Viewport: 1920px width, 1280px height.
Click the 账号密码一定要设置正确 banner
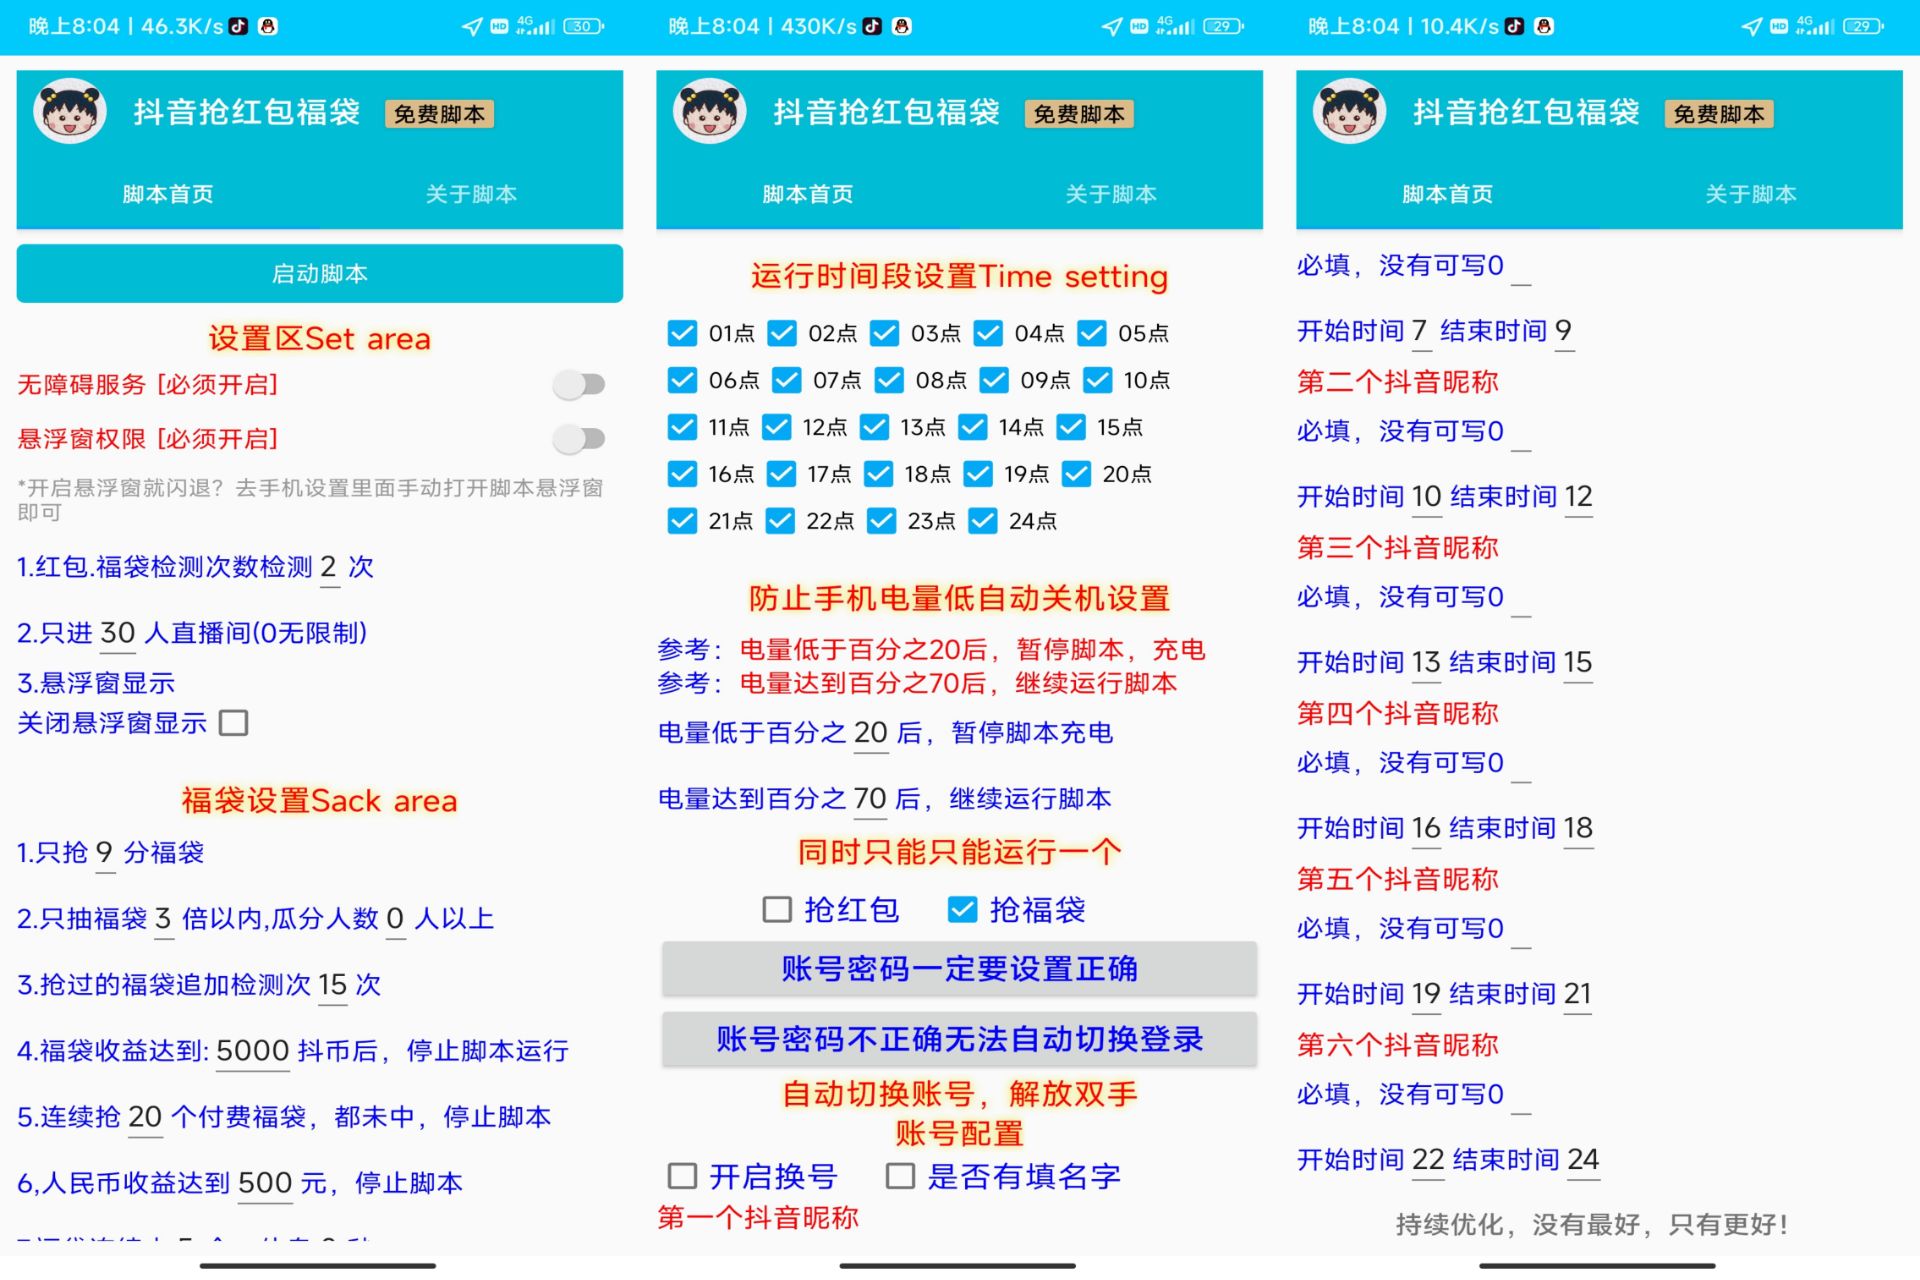(958, 968)
